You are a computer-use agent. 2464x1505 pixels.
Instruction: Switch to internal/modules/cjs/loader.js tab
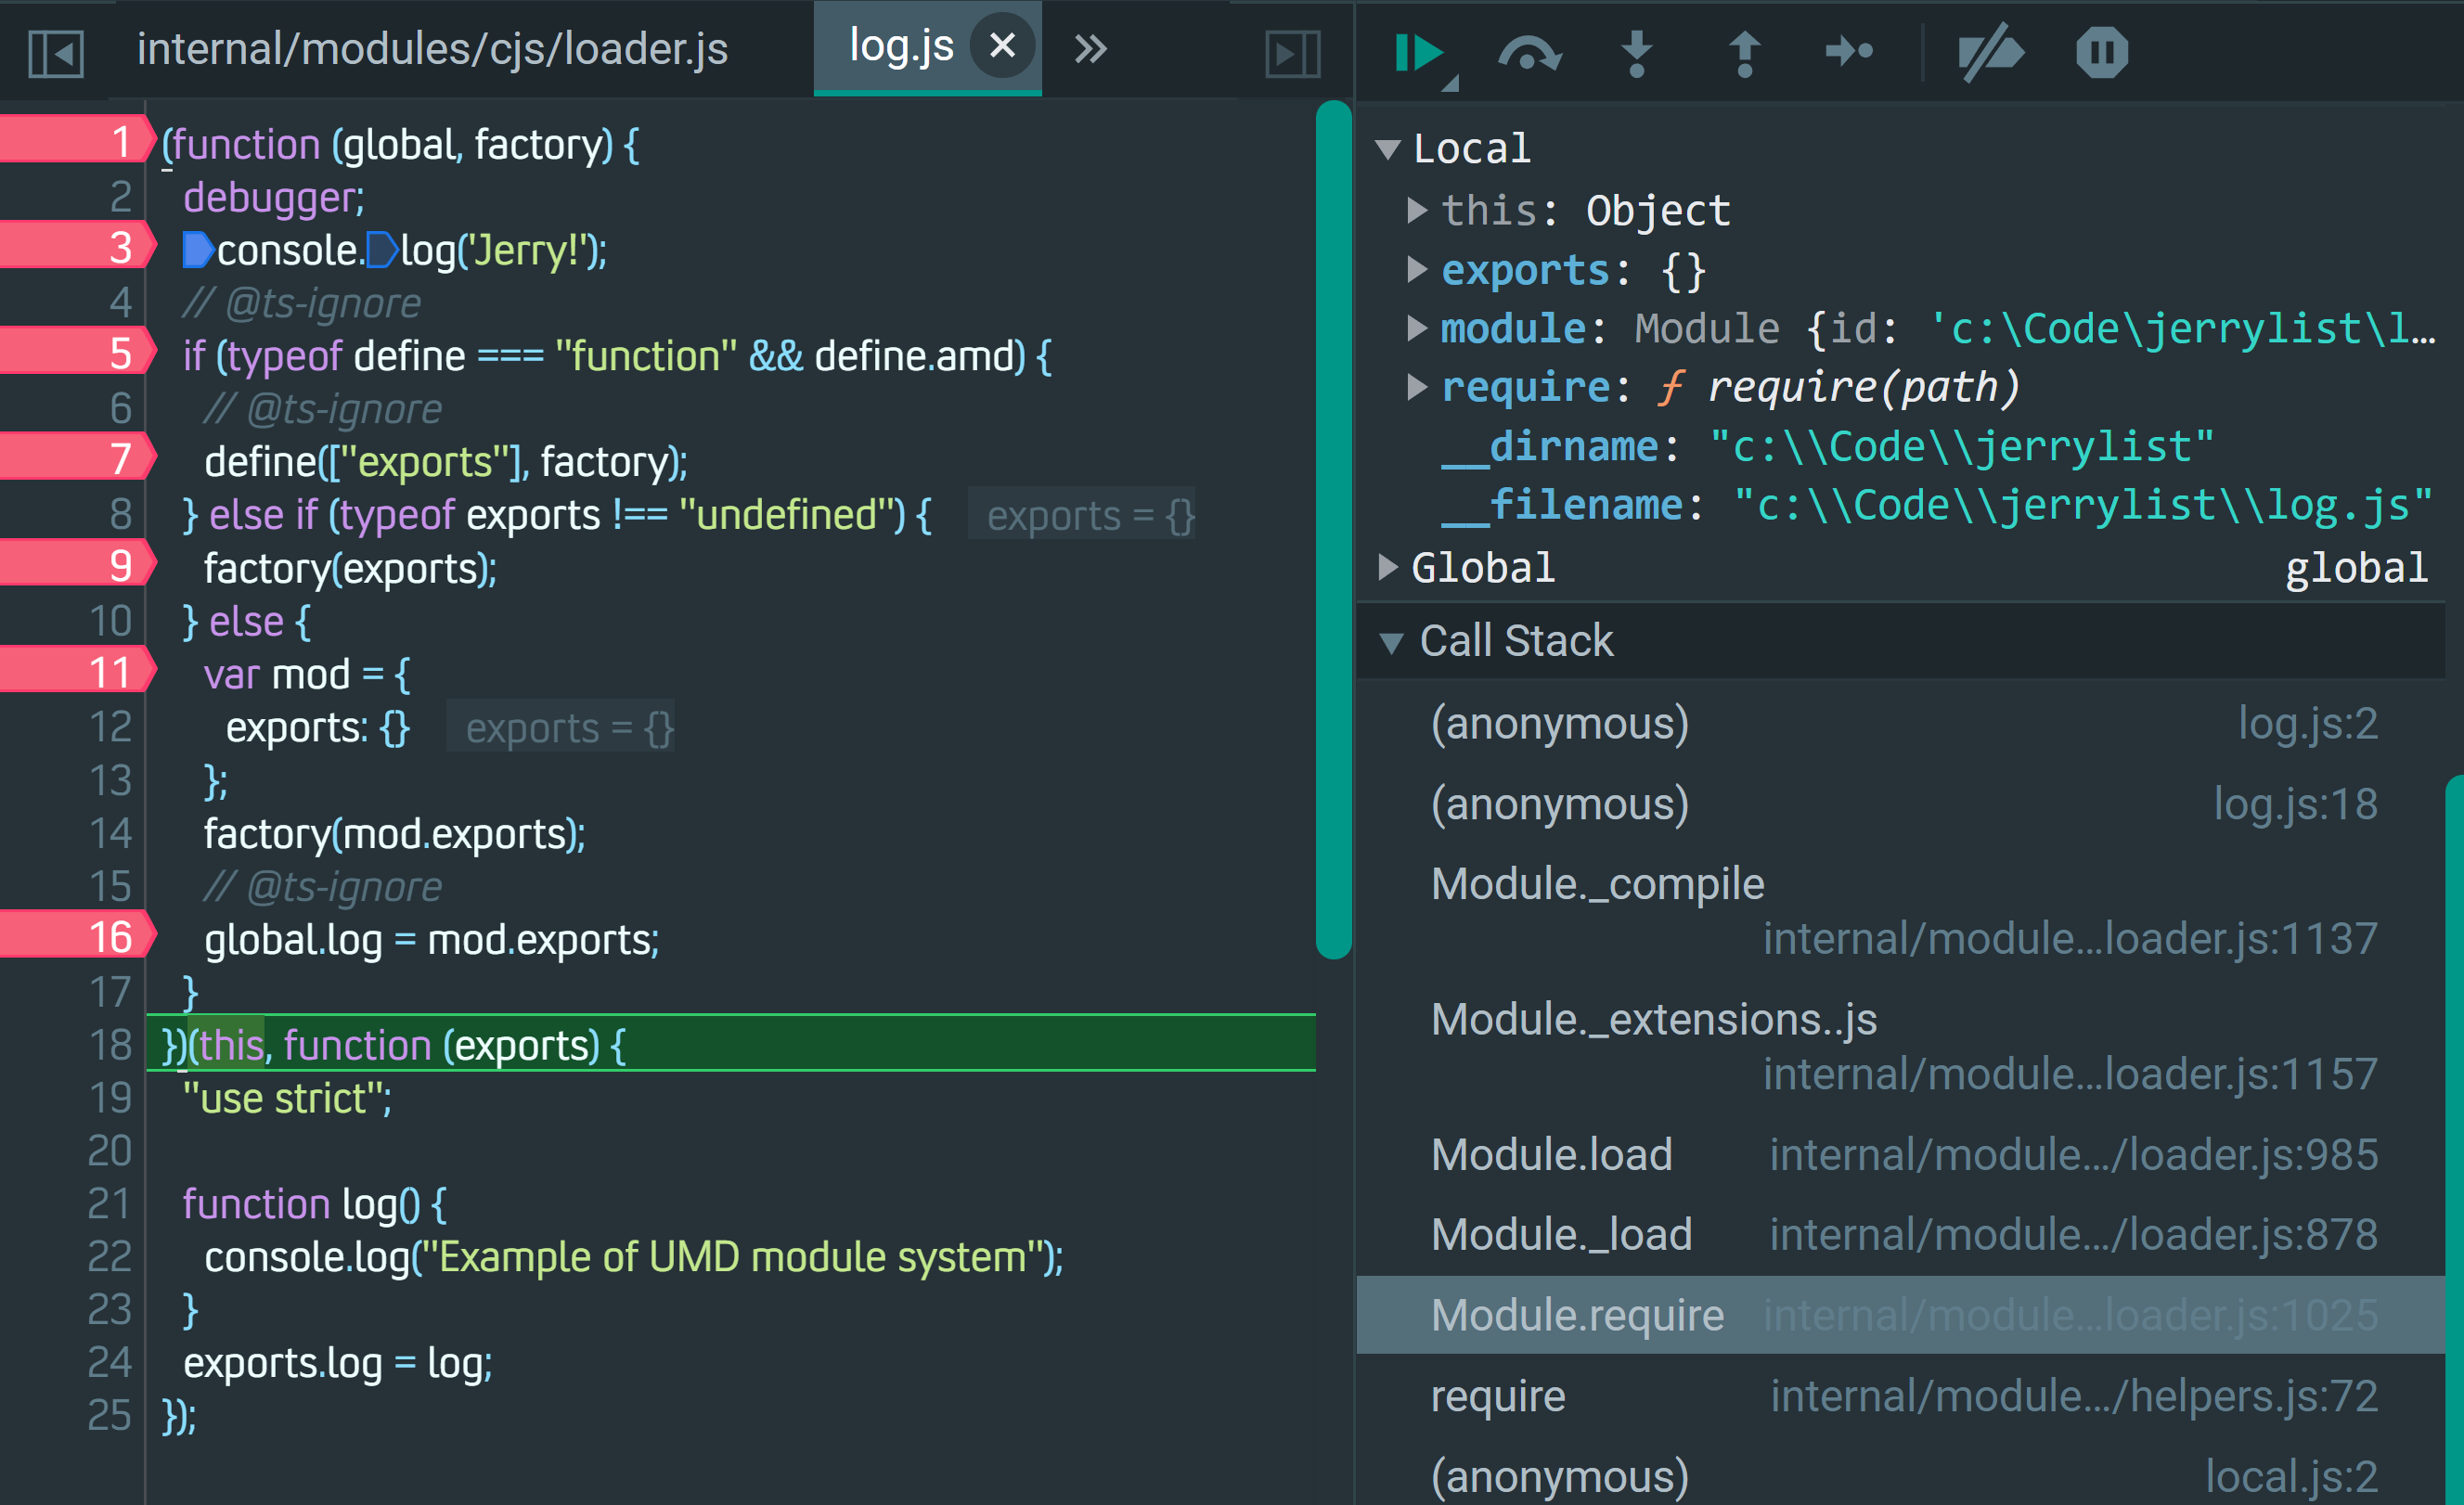click(432, 49)
